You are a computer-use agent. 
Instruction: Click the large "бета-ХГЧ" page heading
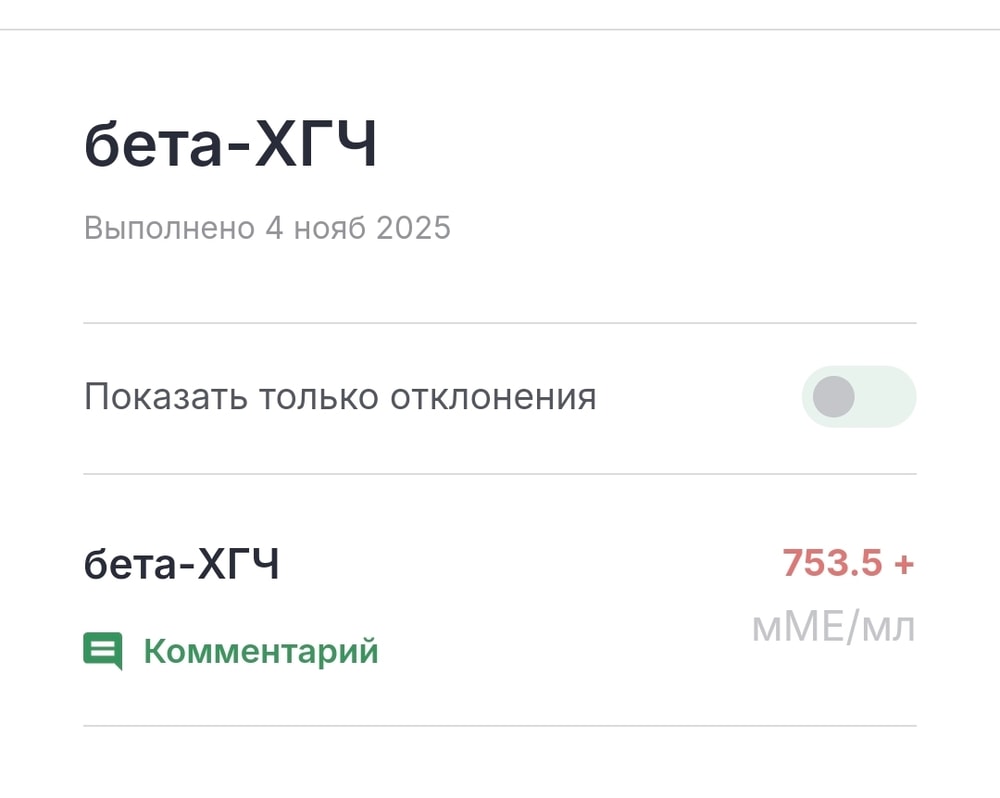coord(230,147)
